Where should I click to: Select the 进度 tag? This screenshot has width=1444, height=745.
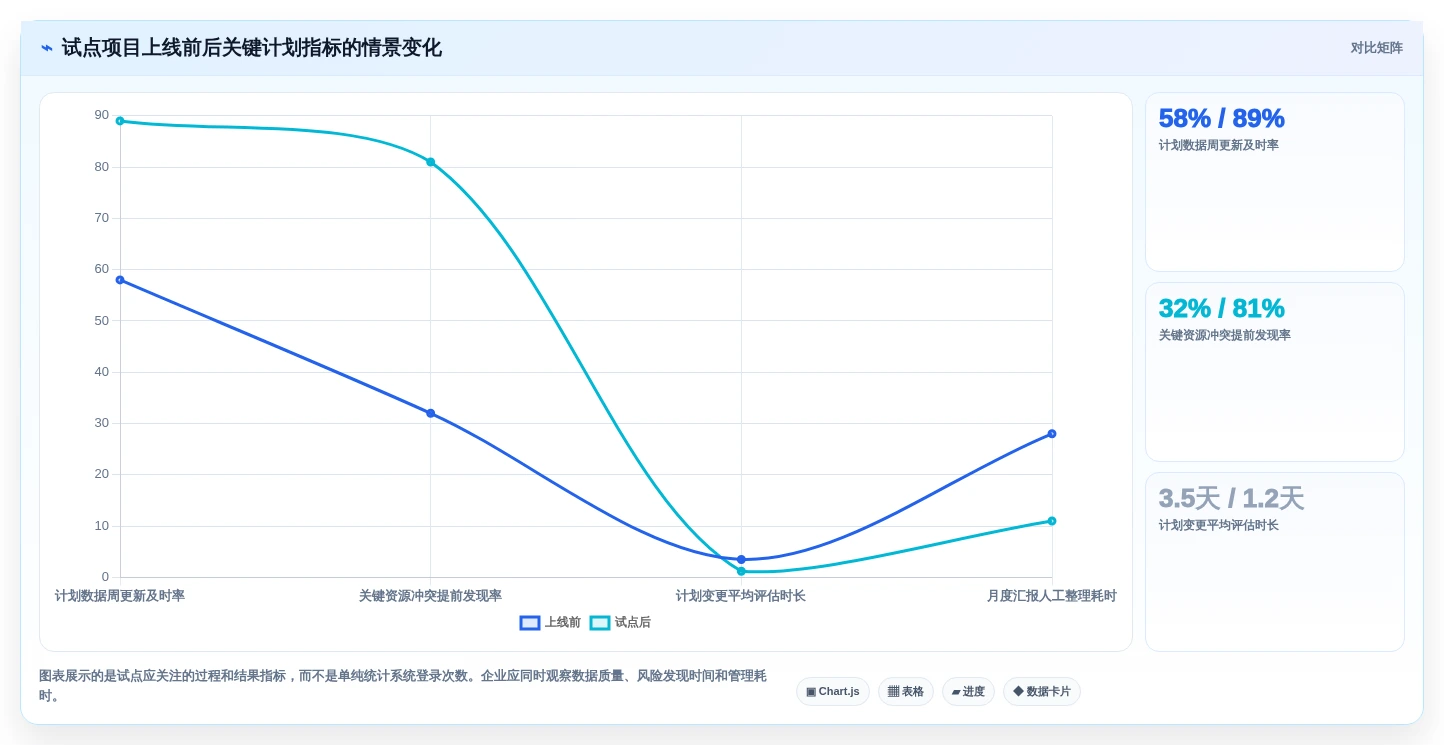point(968,692)
